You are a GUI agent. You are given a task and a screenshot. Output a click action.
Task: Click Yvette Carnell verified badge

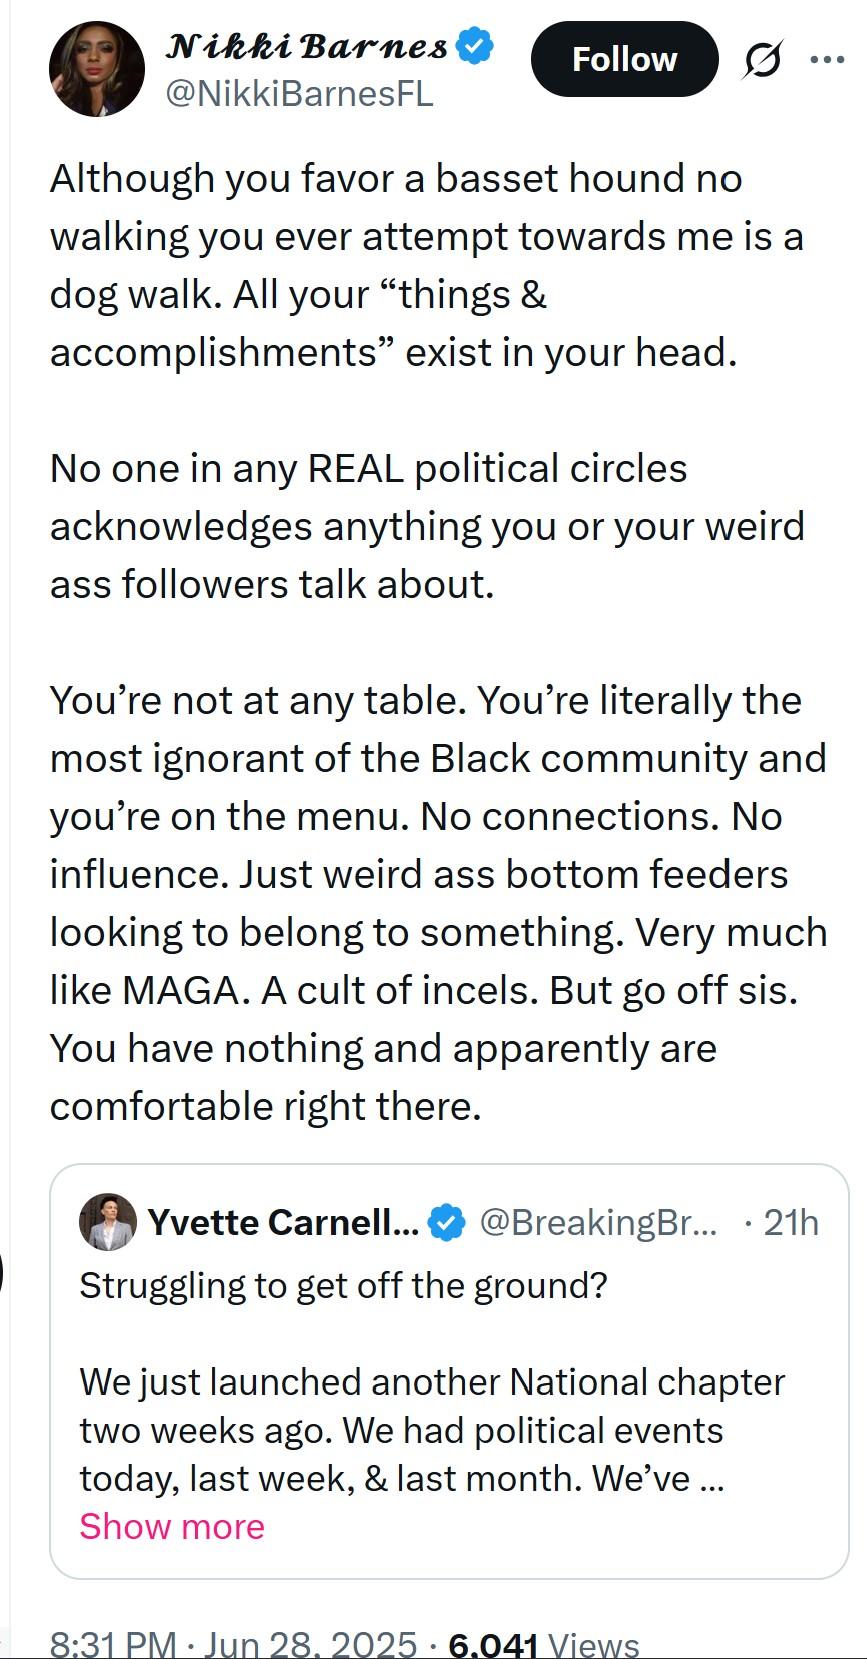pyautogui.click(x=446, y=1222)
